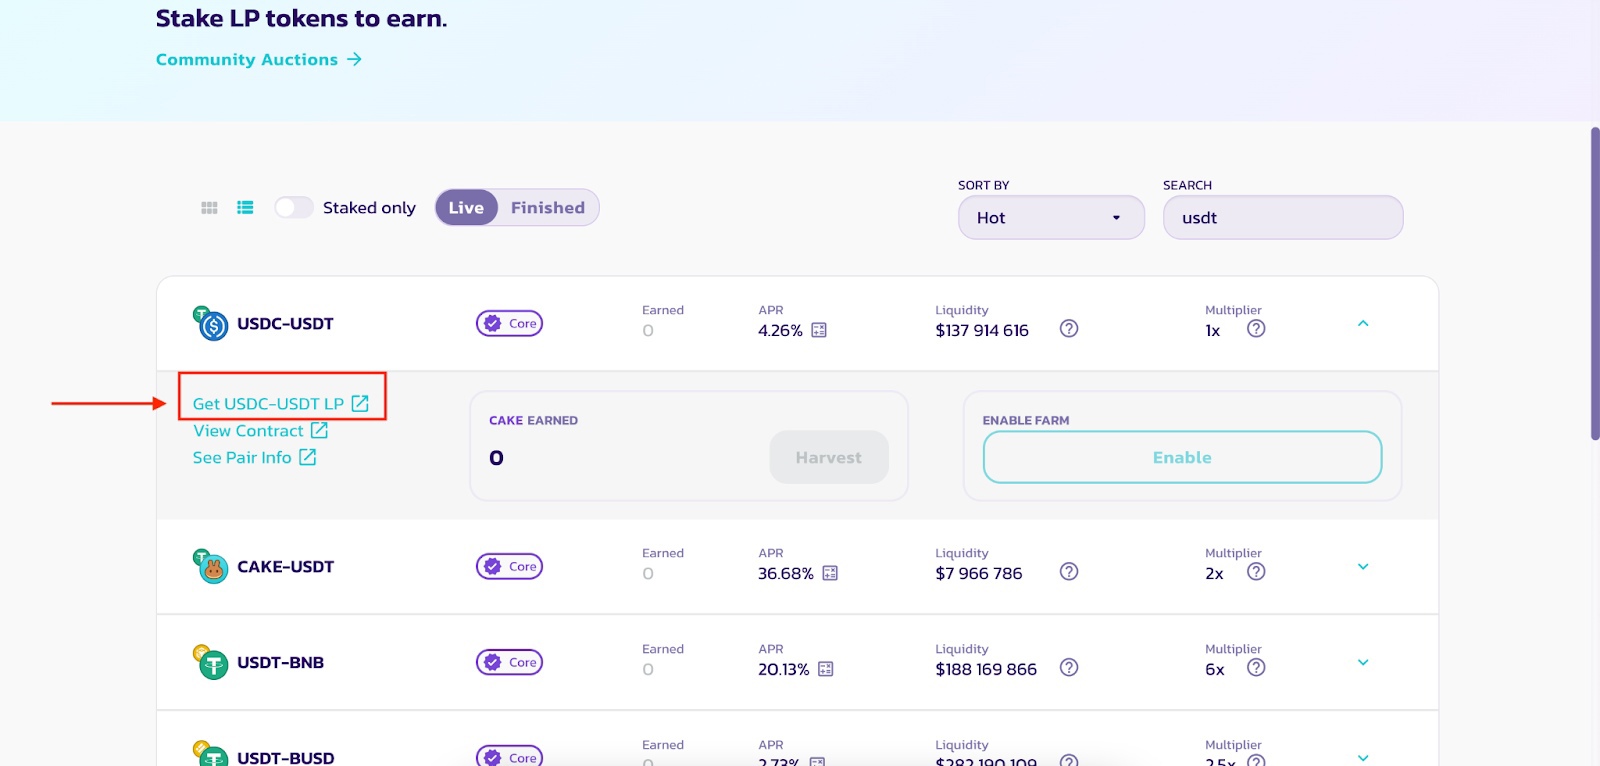
Task: Click the CAKE-USDT token pair icon
Action: (x=210, y=566)
